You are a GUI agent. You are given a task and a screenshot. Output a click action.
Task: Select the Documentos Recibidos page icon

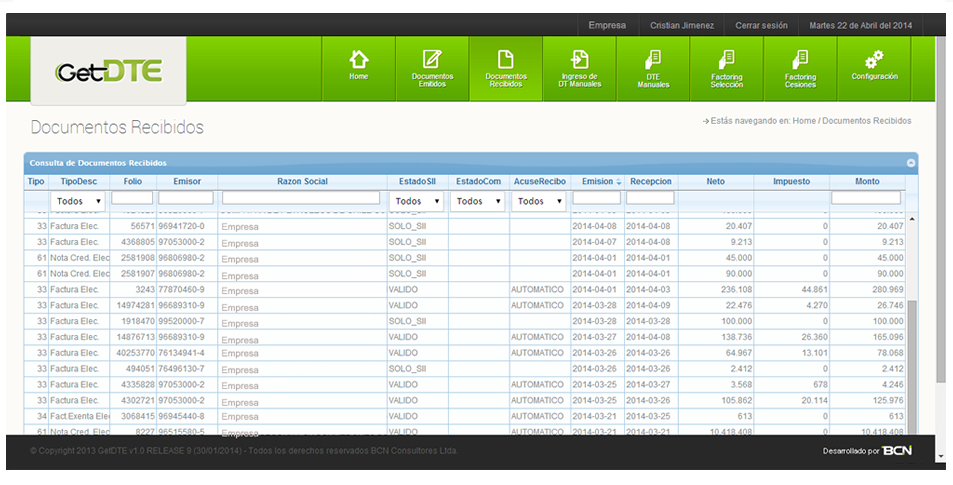tap(506, 59)
